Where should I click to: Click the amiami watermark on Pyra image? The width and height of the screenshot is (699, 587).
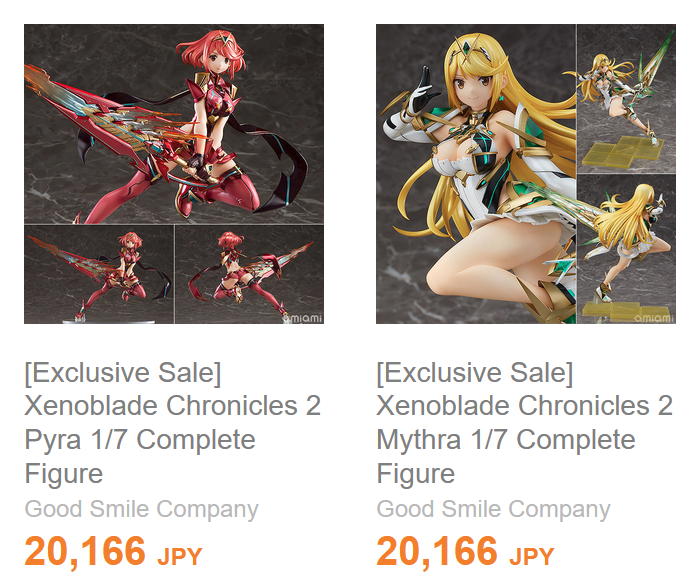tap(303, 318)
